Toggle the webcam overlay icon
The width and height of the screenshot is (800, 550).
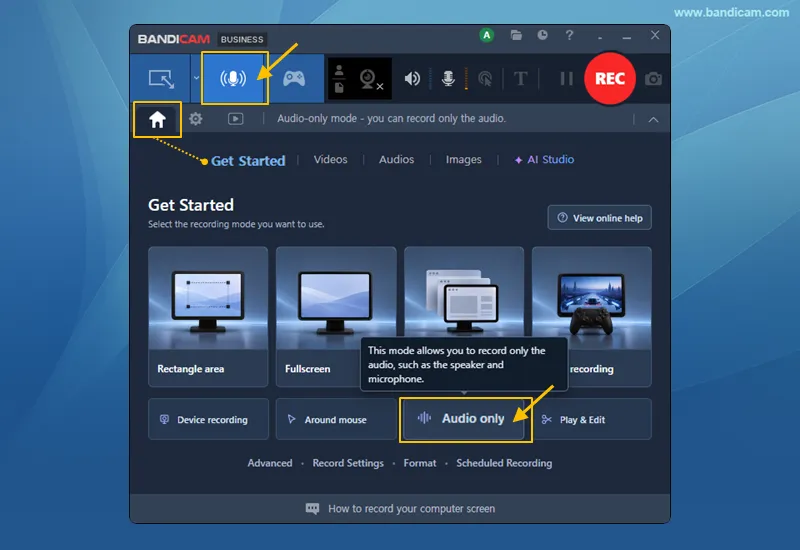(370, 79)
